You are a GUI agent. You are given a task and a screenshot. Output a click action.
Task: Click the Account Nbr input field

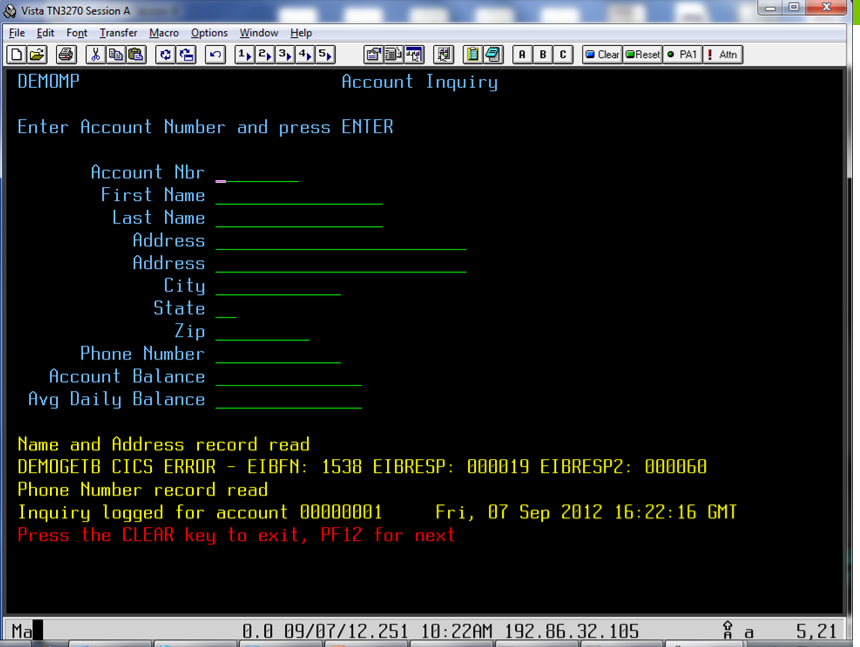tap(255, 177)
